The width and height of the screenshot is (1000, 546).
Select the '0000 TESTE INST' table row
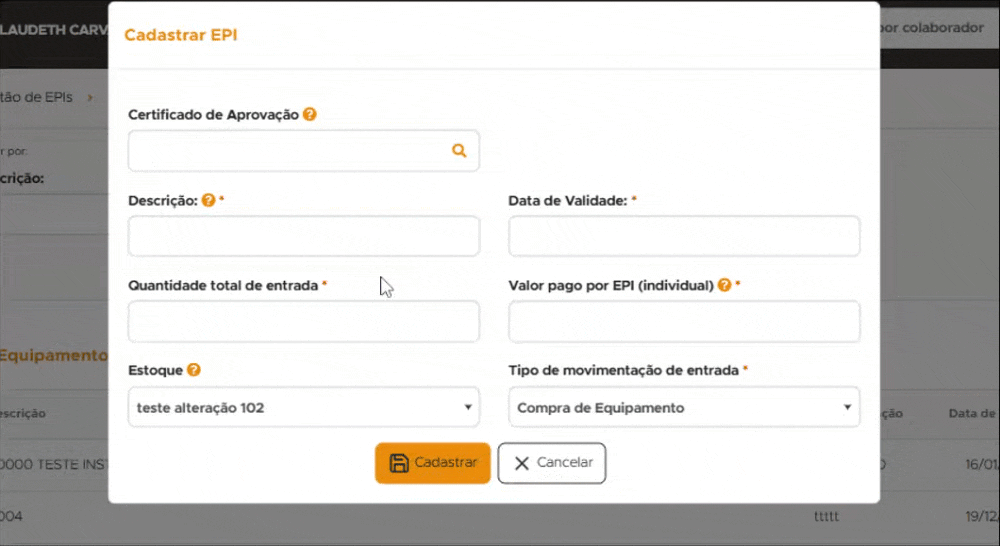50,465
